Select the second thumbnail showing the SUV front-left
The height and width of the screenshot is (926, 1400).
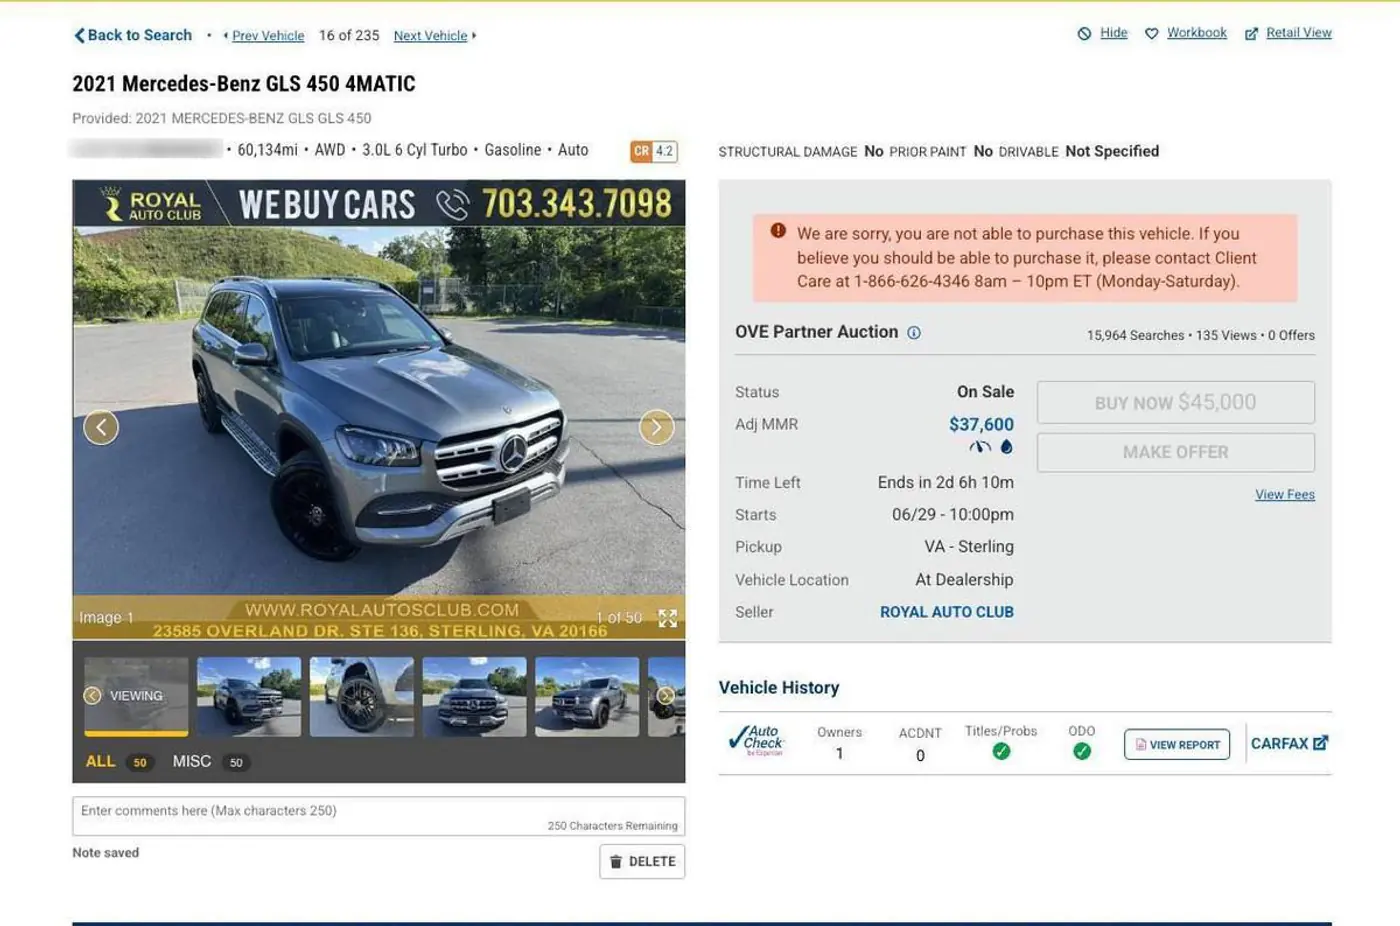pyautogui.click(x=249, y=696)
